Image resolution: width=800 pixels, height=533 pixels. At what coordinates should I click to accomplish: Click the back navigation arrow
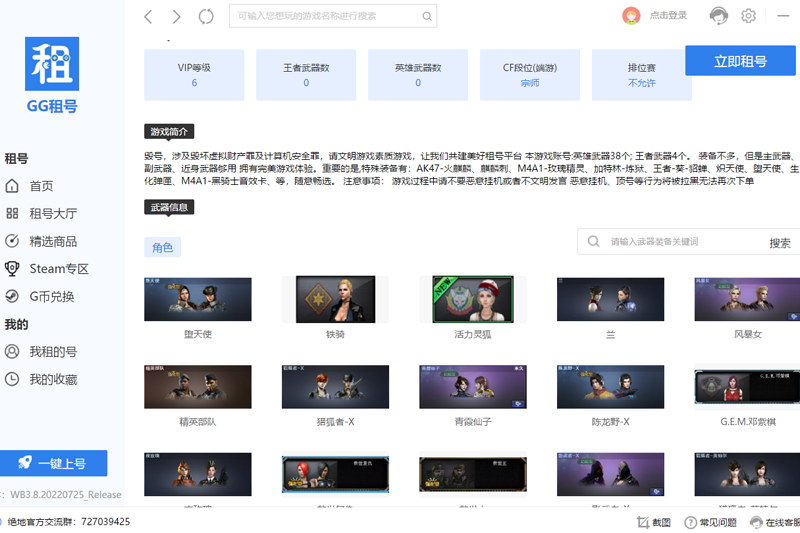(x=148, y=16)
